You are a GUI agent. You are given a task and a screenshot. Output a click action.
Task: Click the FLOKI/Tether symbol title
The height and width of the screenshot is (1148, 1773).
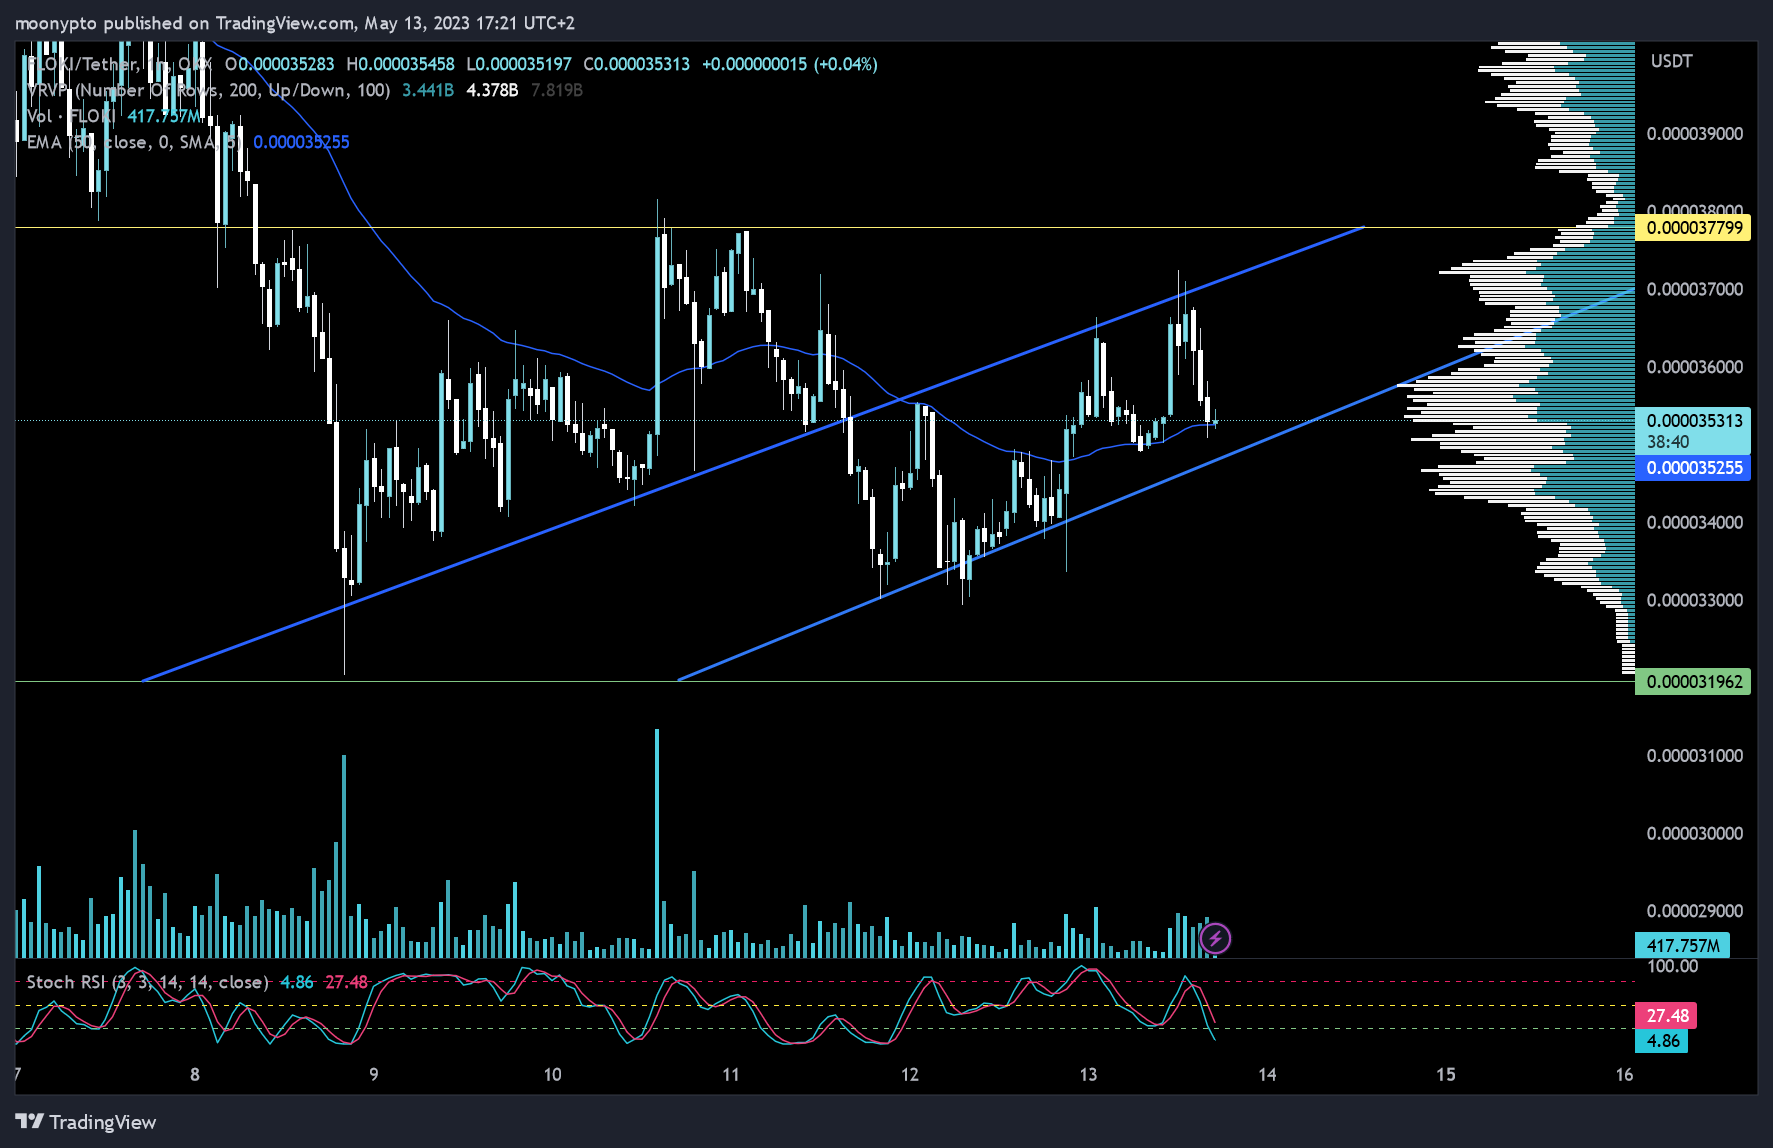[118, 64]
